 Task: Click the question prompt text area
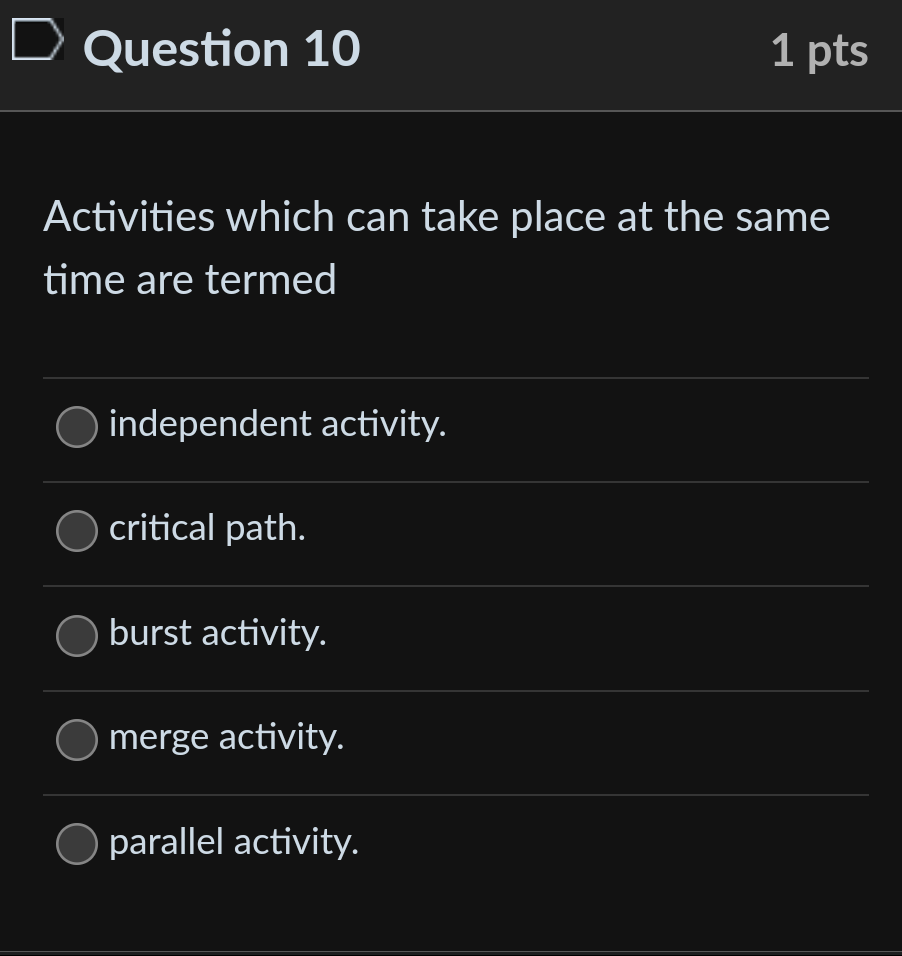click(x=437, y=247)
